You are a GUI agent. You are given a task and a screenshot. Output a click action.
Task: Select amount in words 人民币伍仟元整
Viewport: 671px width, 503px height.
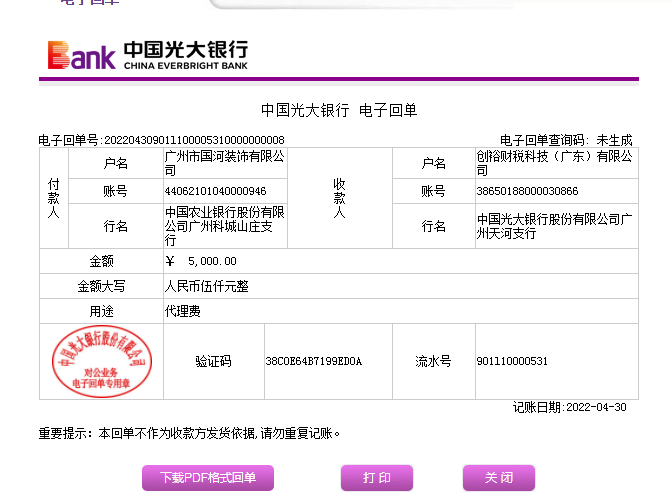(206, 286)
